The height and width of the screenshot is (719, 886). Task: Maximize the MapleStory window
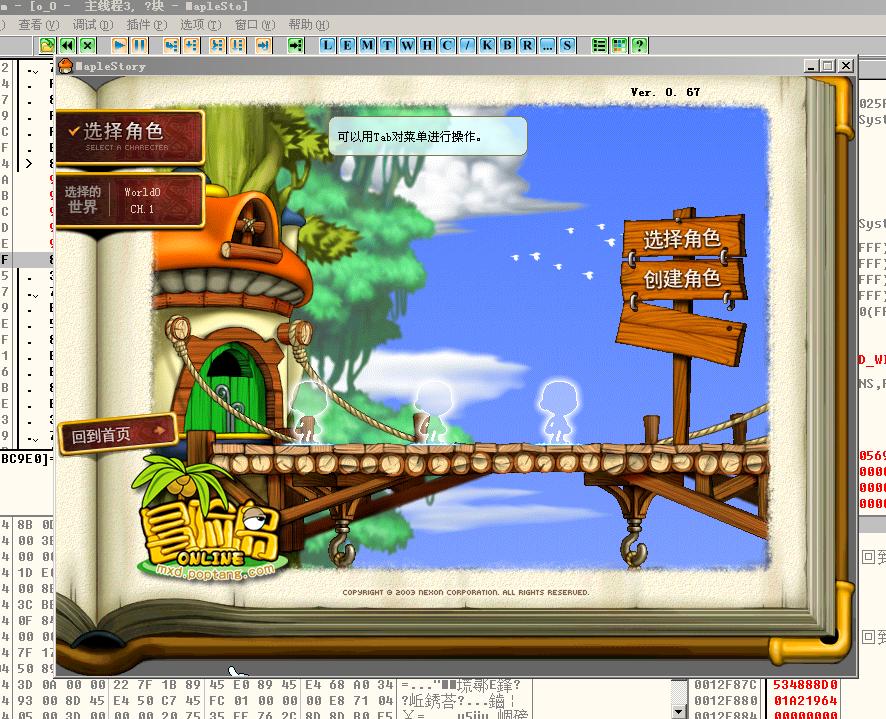click(x=828, y=66)
